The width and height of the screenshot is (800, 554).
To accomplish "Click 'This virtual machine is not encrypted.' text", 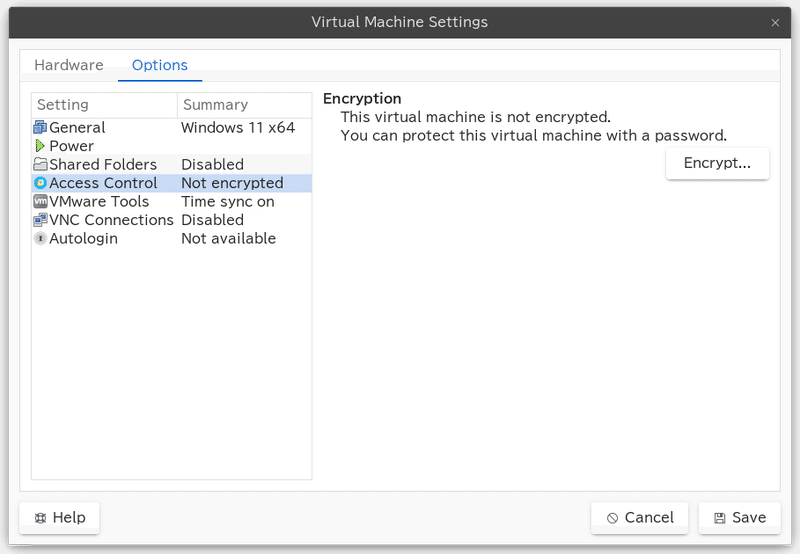I will coord(476,117).
